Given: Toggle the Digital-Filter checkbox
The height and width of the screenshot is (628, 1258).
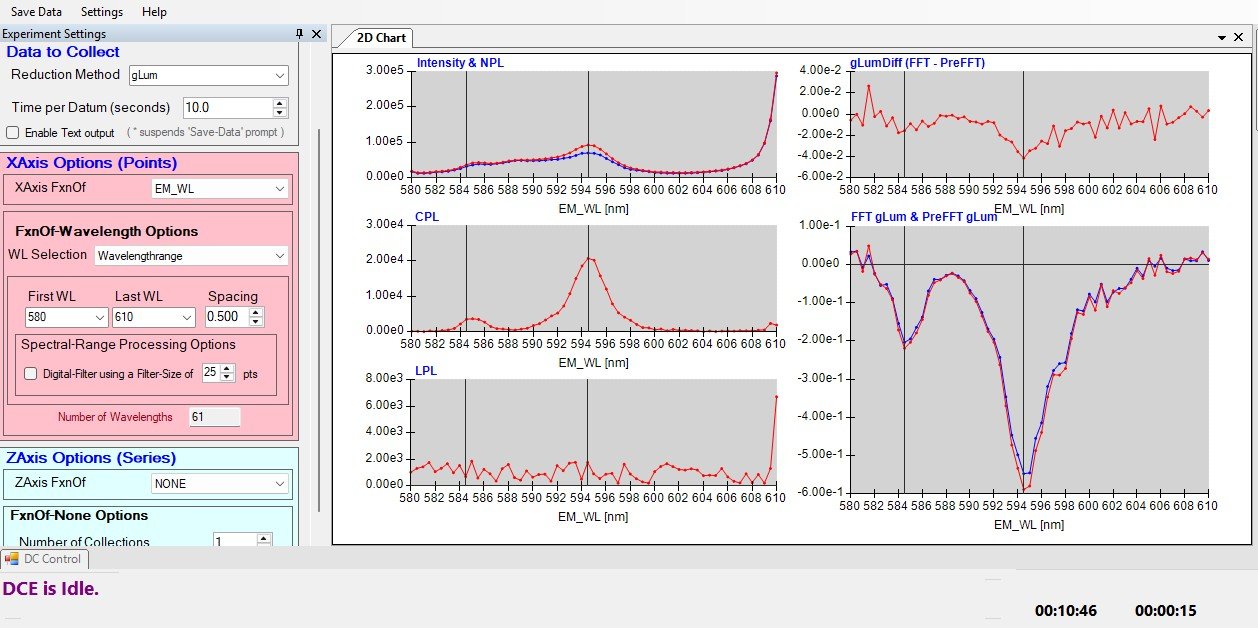Looking at the screenshot, I should coord(31,373).
